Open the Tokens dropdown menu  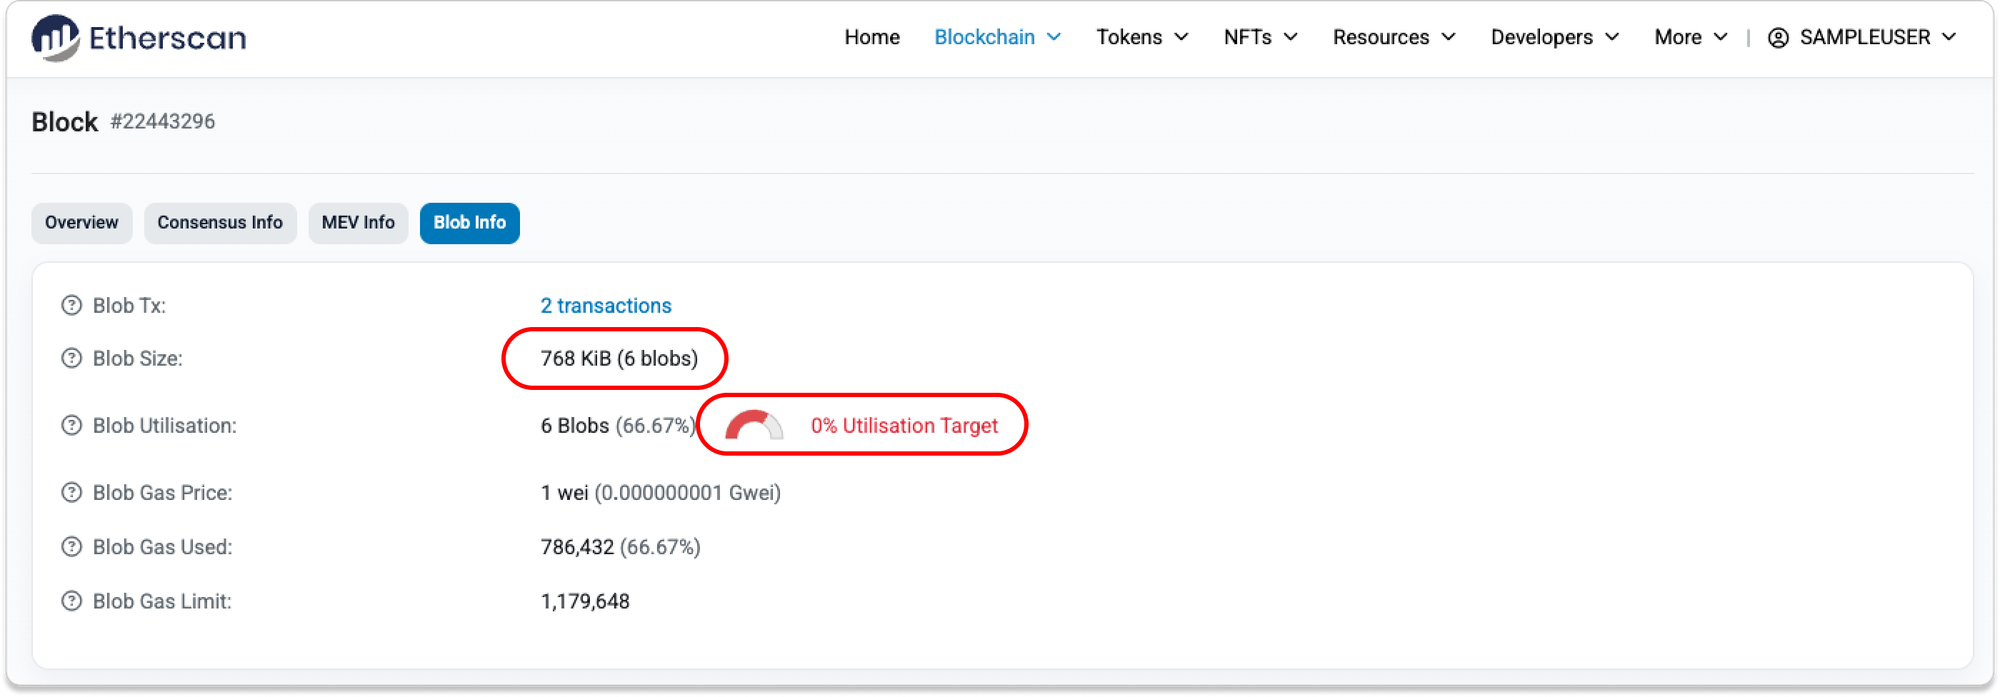[1142, 38]
